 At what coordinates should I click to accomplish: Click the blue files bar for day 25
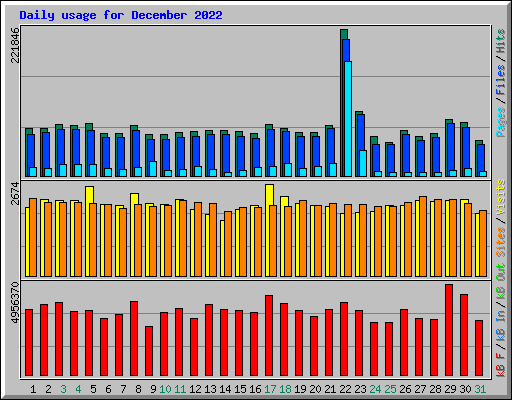click(391, 158)
